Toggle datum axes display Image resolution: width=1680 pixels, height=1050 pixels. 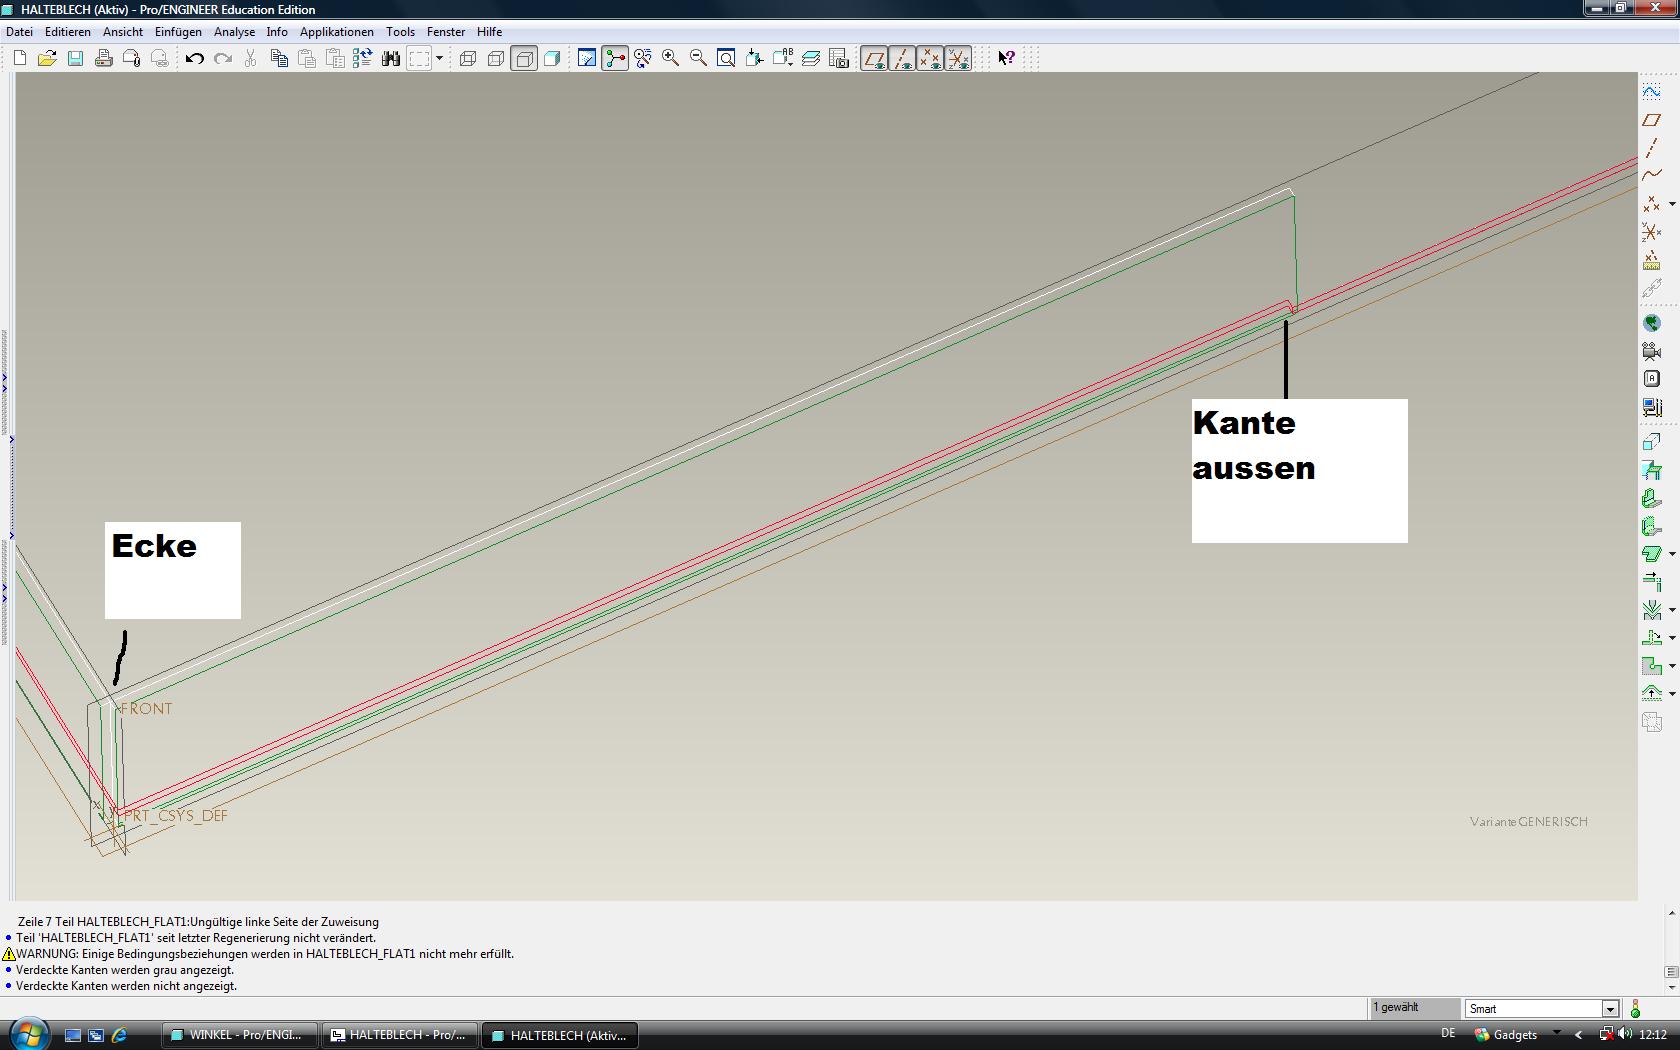tap(902, 58)
